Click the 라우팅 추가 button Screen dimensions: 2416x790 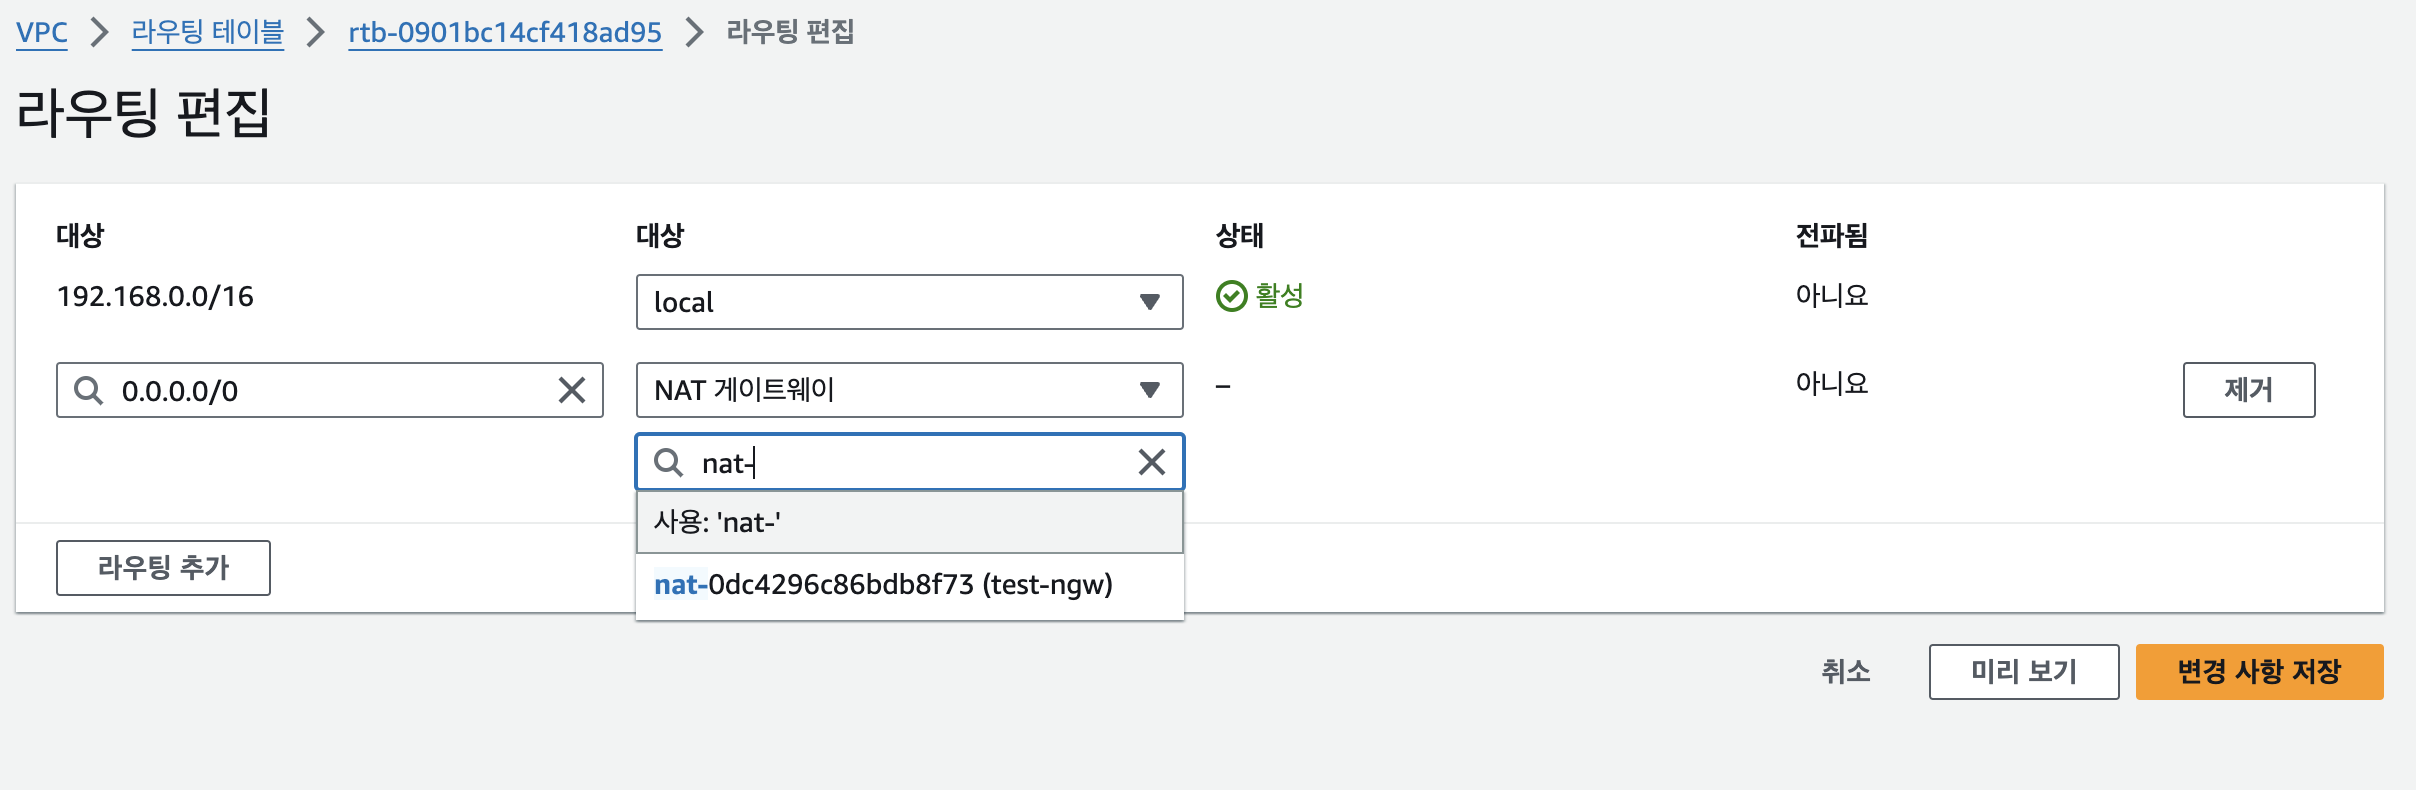163,568
